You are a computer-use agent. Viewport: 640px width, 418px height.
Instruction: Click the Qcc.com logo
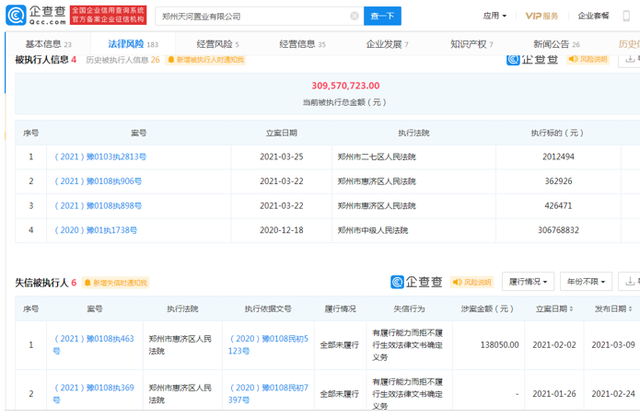tap(33, 15)
